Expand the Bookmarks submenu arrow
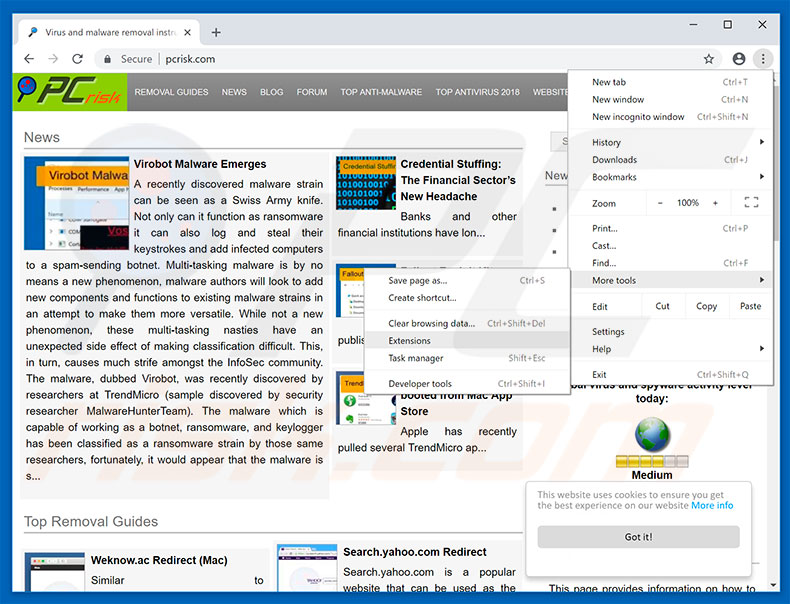 tap(762, 177)
